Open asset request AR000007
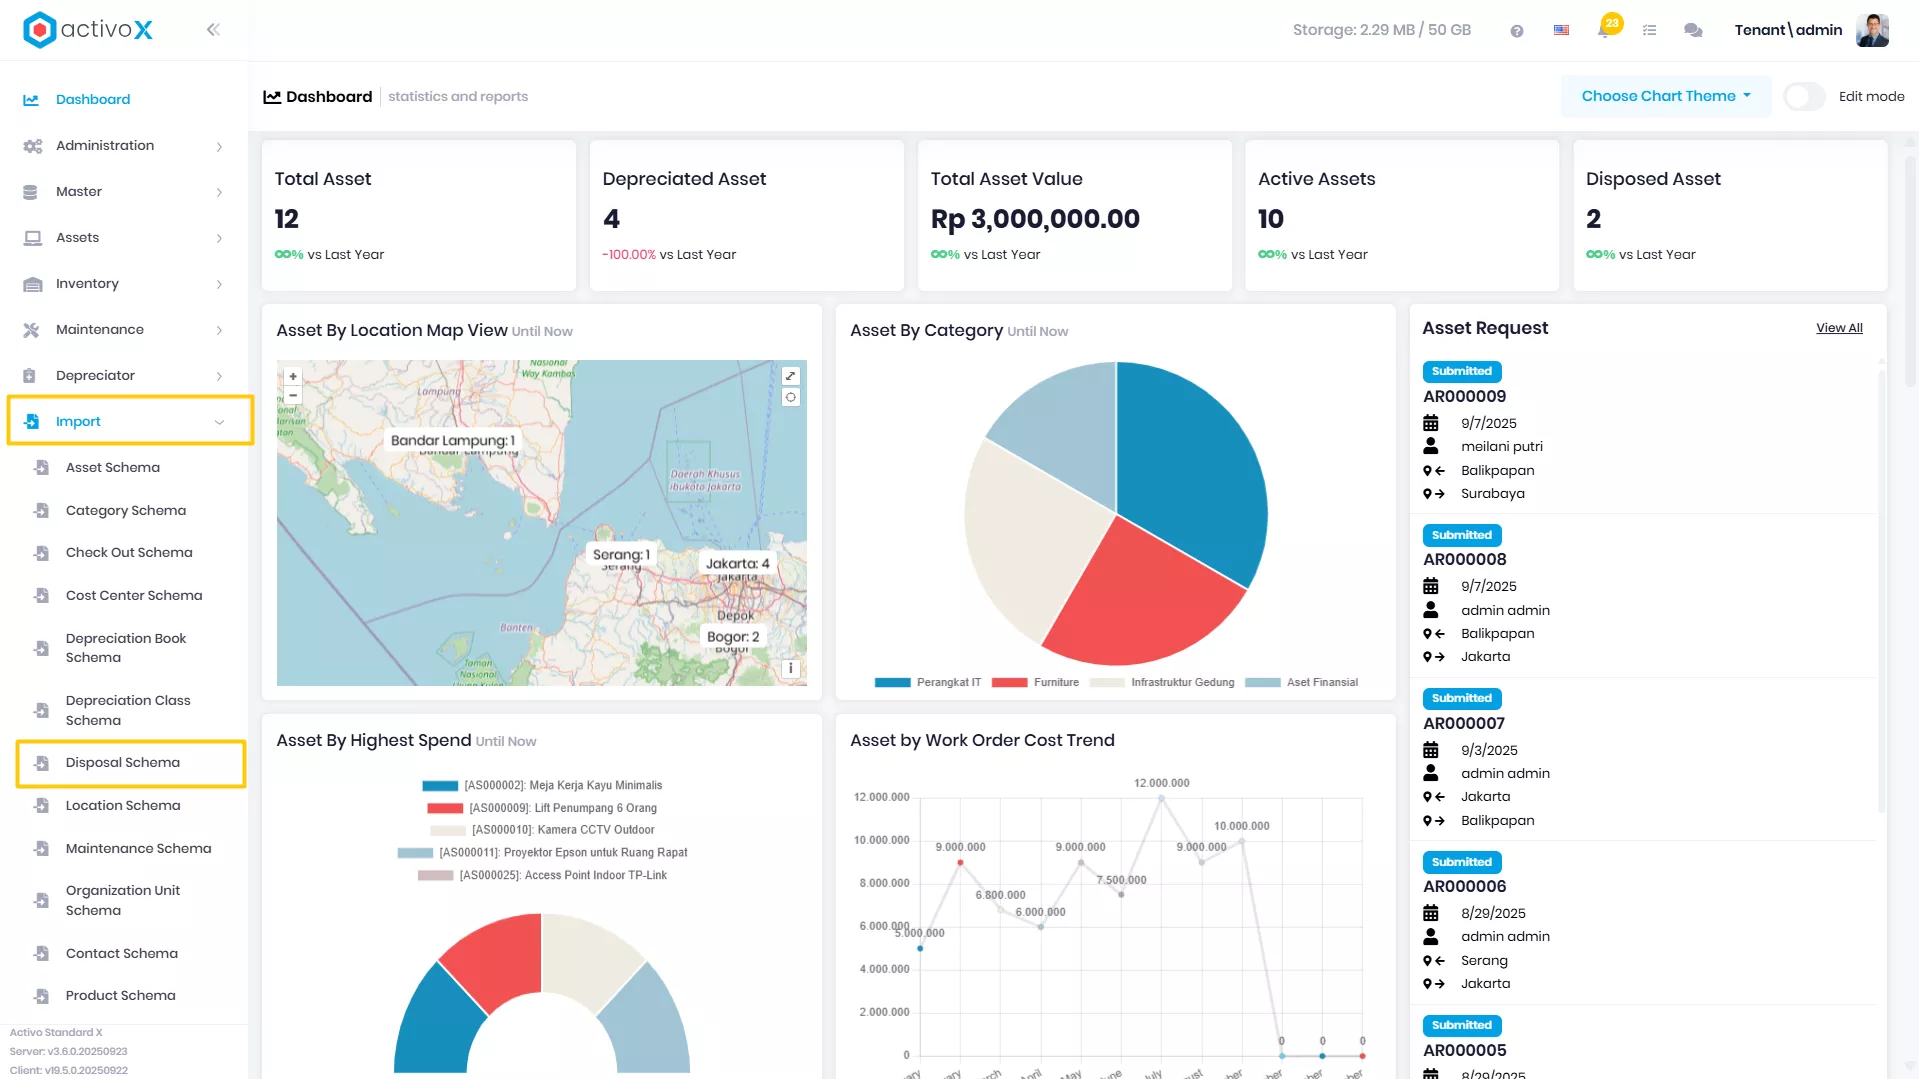The width and height of the screenshot is (1919, 1079). [1464, 724]
